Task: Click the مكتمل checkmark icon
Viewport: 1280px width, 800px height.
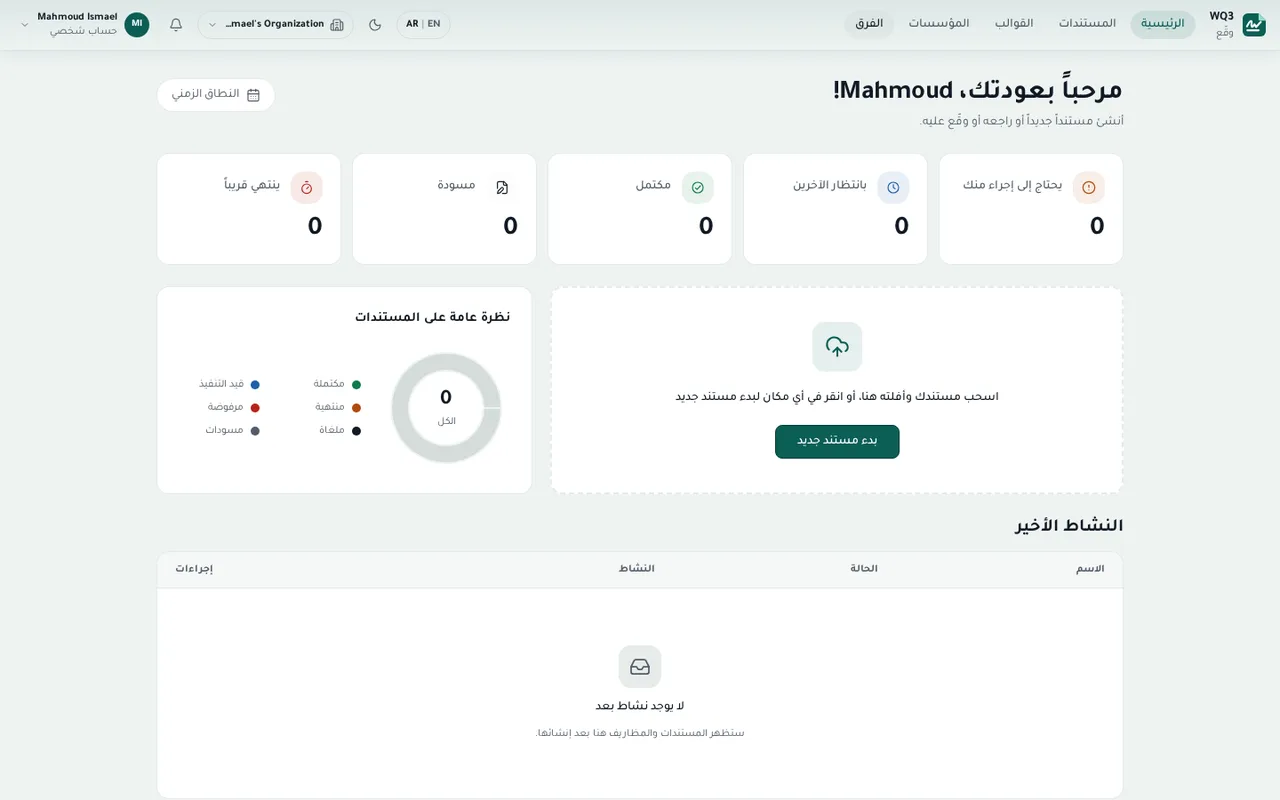Action: coord(698,187)
